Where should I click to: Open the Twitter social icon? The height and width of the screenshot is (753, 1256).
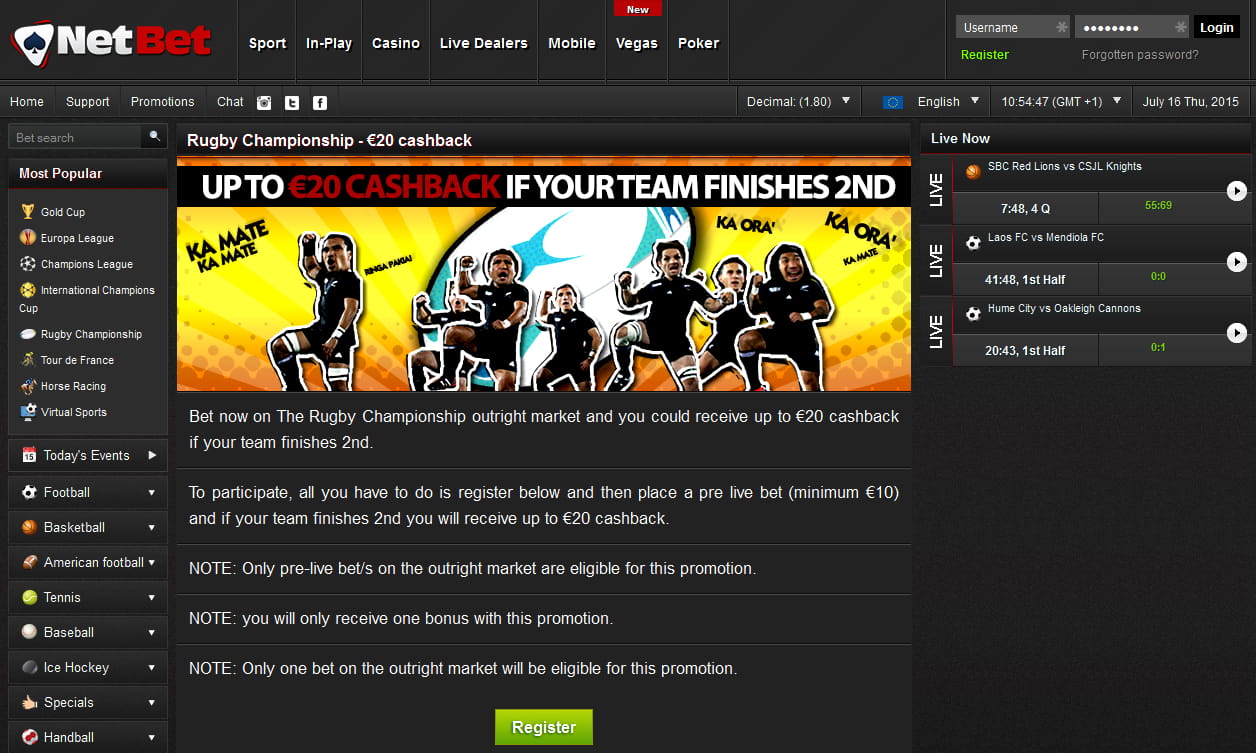[292, 102]
